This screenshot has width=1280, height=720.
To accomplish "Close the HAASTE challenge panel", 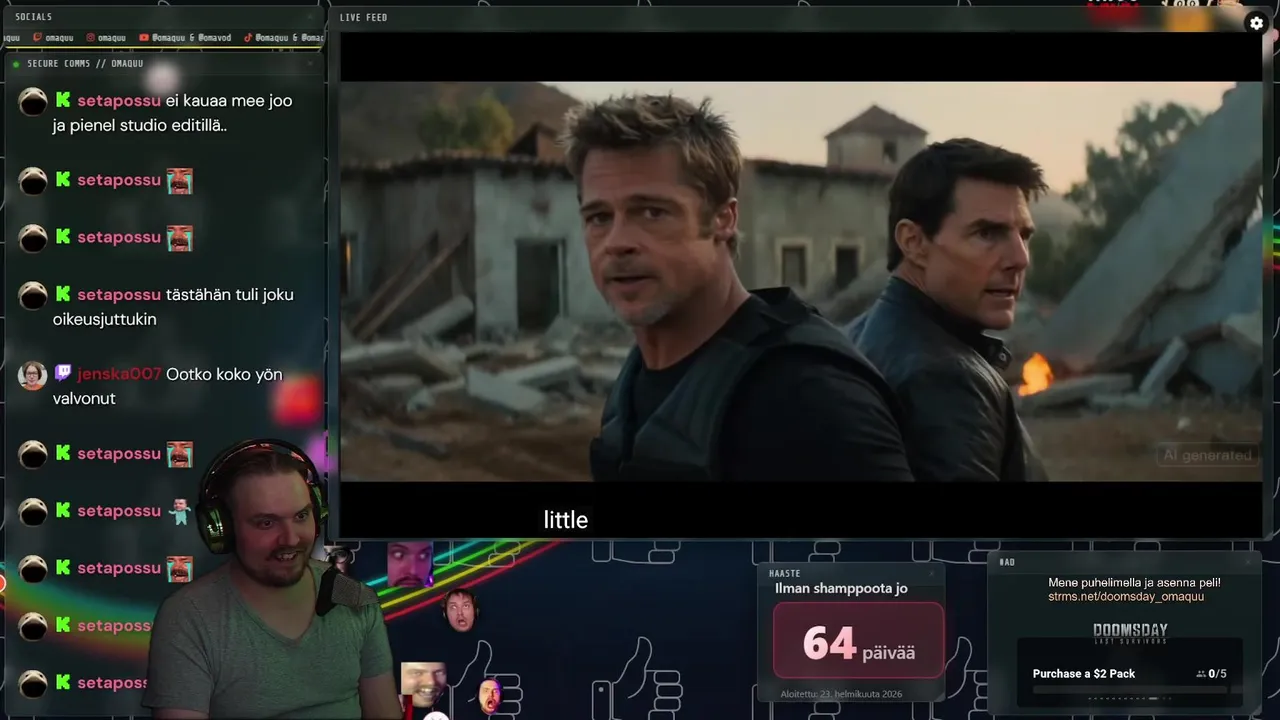I will pos(931,573).
